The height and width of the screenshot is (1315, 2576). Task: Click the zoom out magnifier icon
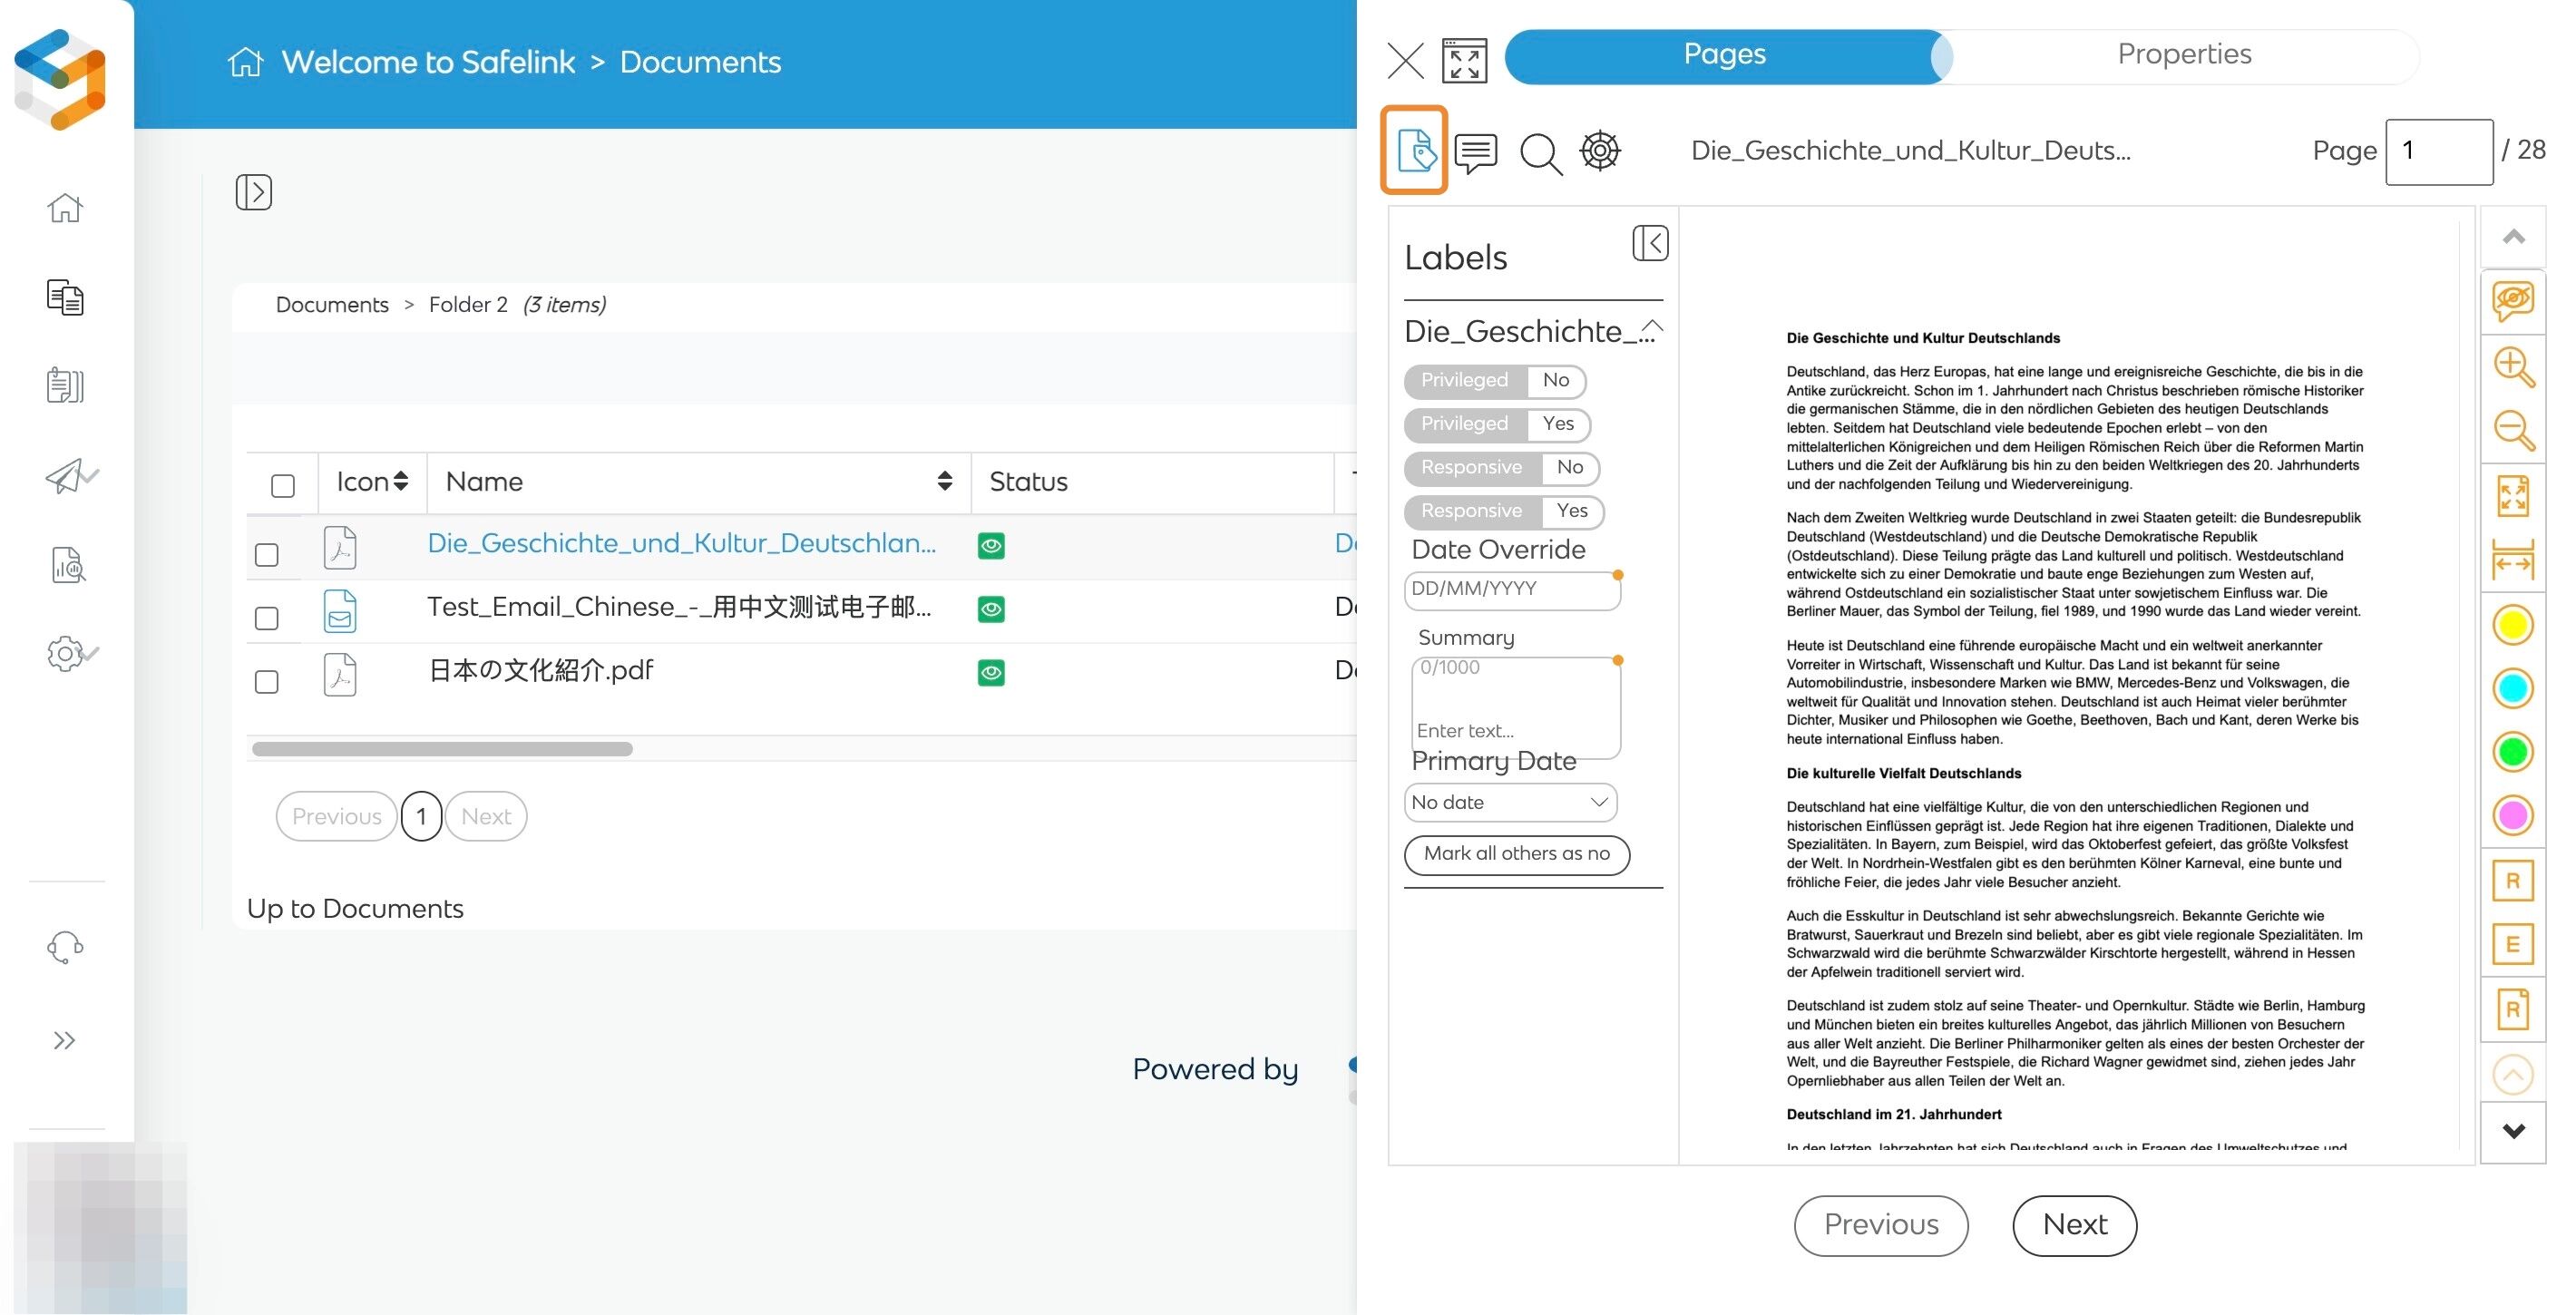click(x=2513, y=430)
